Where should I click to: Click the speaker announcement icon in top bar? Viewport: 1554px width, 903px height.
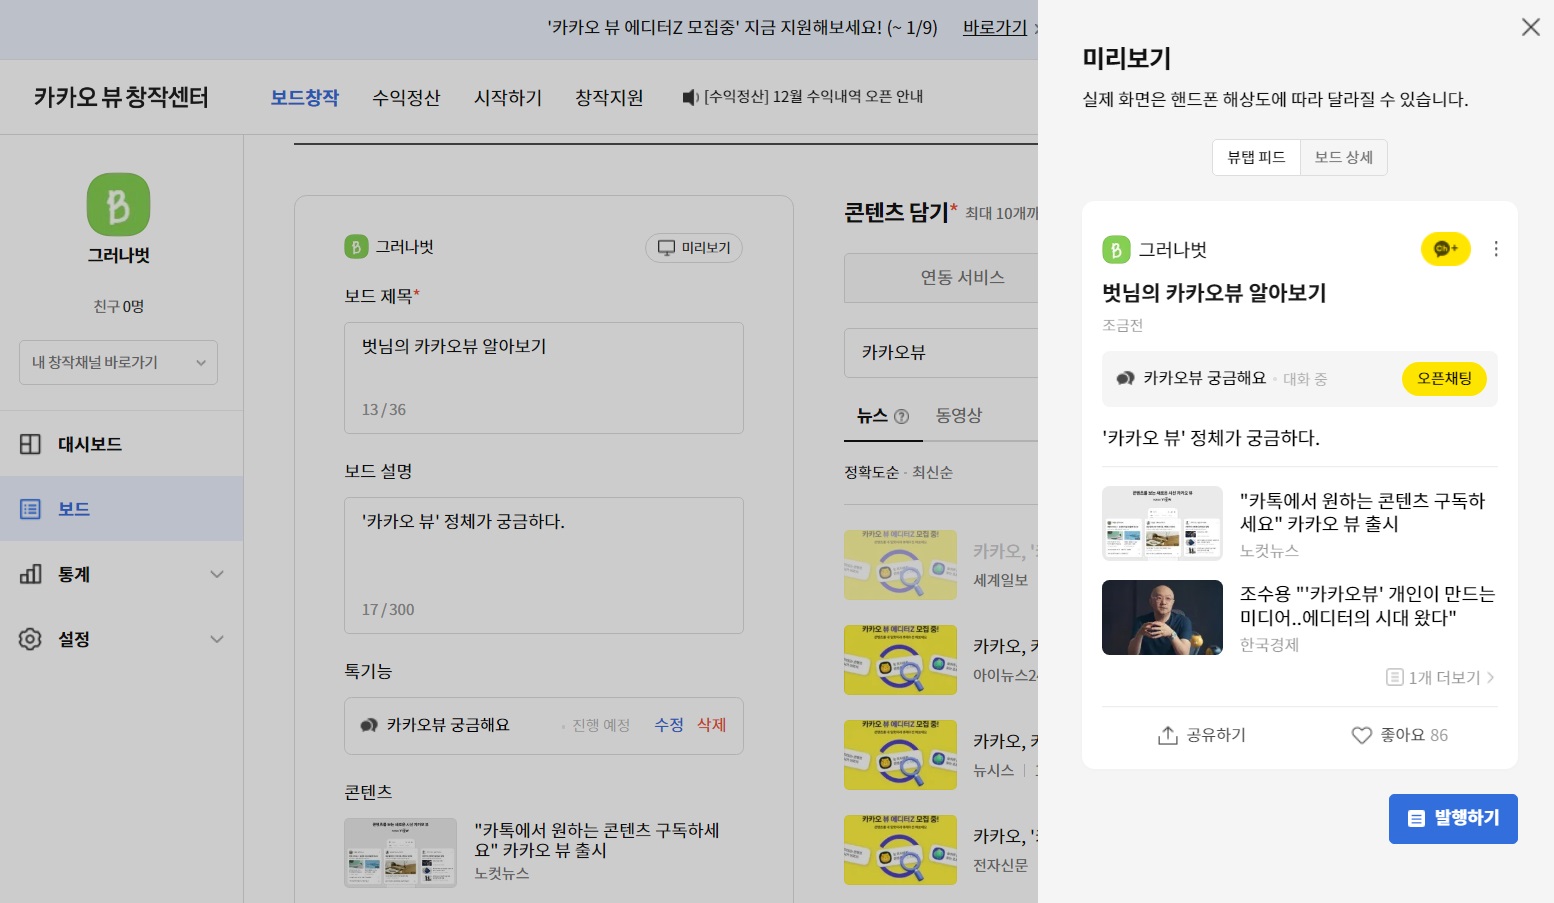690,97
